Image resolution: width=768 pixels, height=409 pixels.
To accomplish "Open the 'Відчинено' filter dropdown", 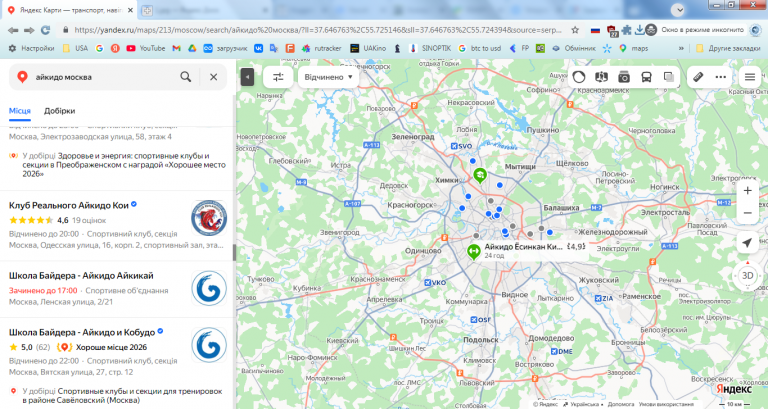I will (328, 77).
